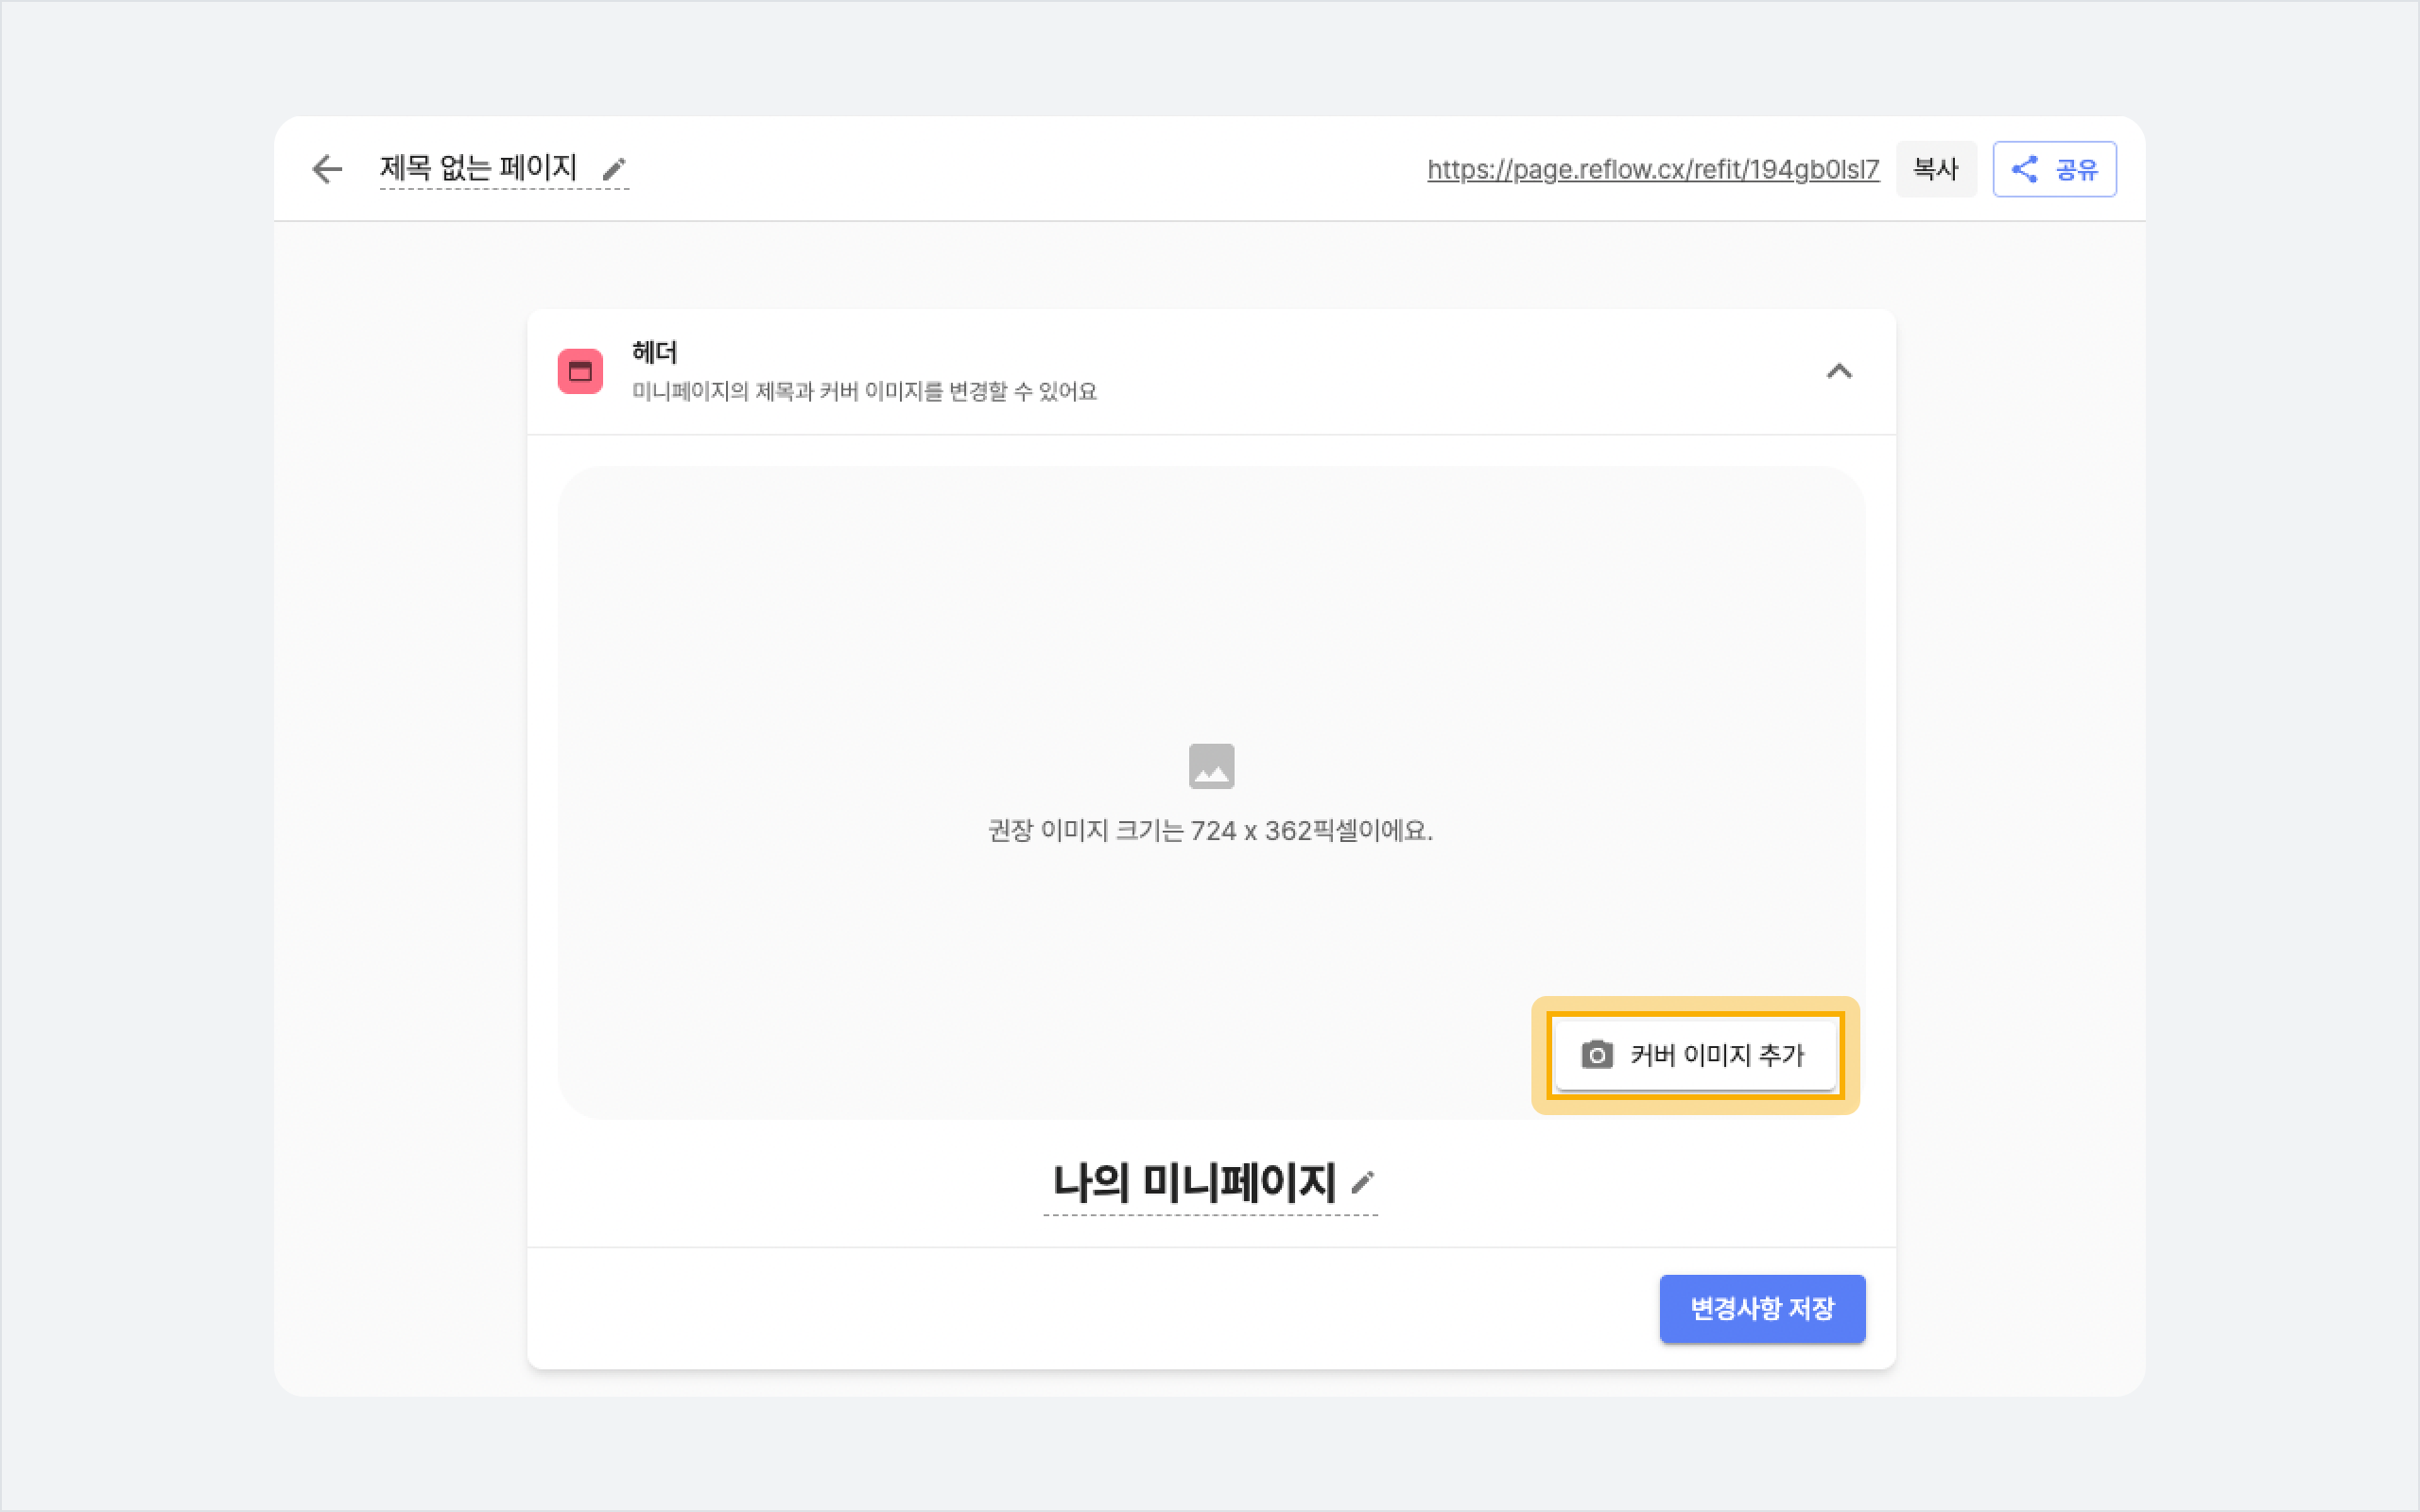
Task: Click the gray image placeholder icon
Action: pyautogui.click(x=1211, y=766)
